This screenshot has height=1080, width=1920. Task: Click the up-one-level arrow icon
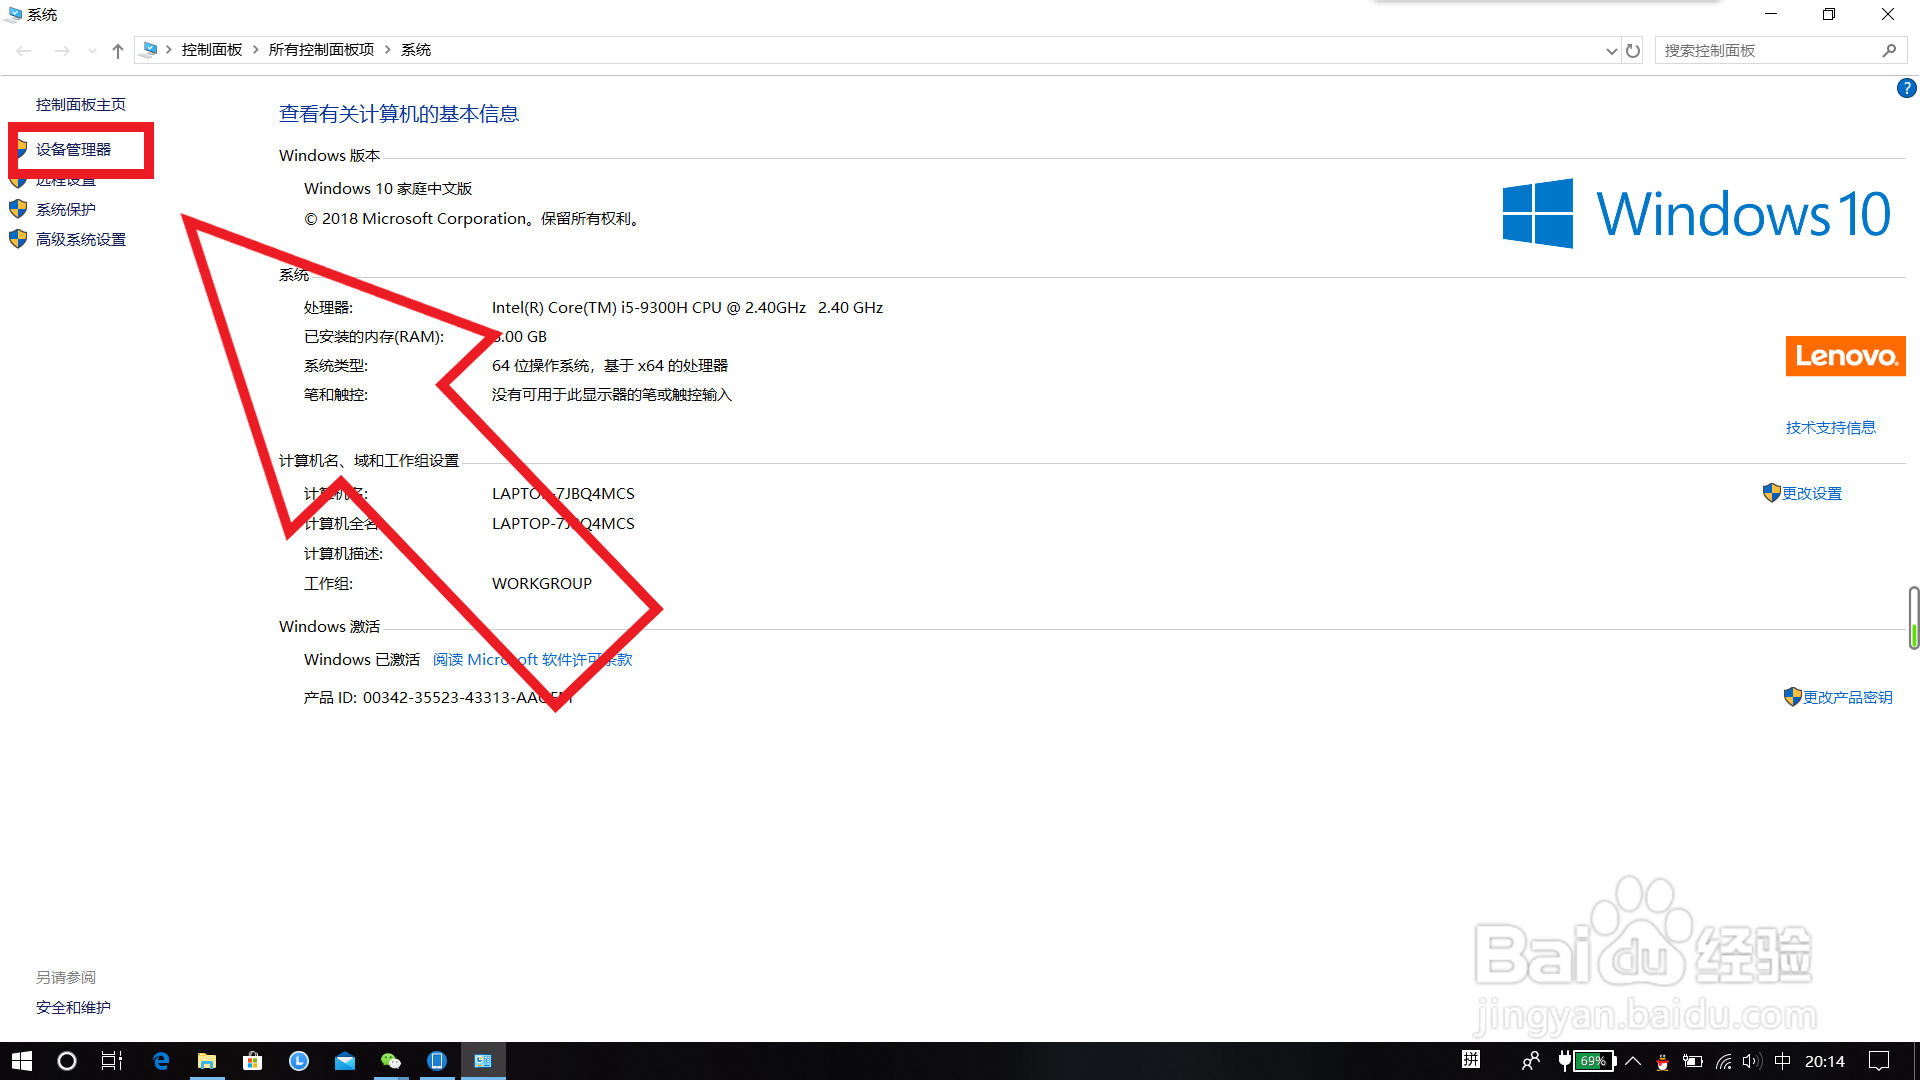(x=118, y=51)
